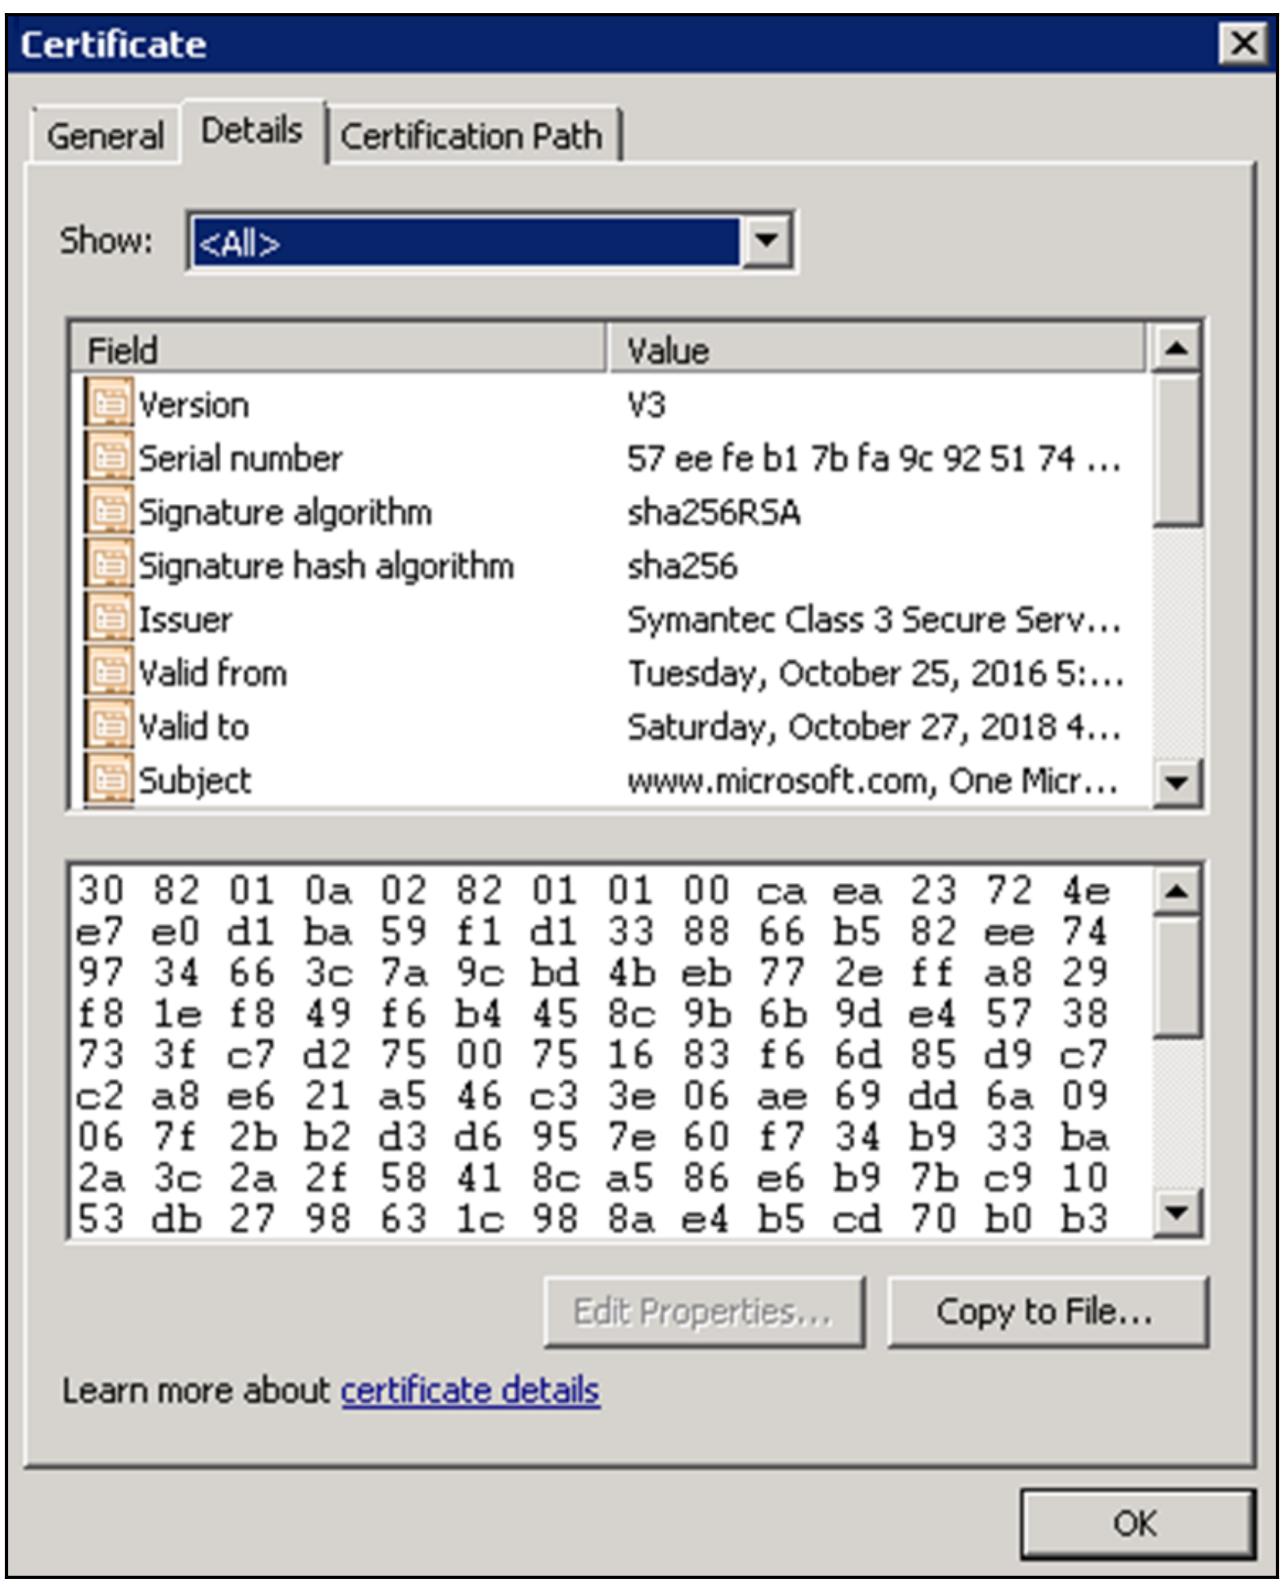The image size is (1286, 1585).
Task: Select the Signature hash algorithm icon
Action: (108, 566)
